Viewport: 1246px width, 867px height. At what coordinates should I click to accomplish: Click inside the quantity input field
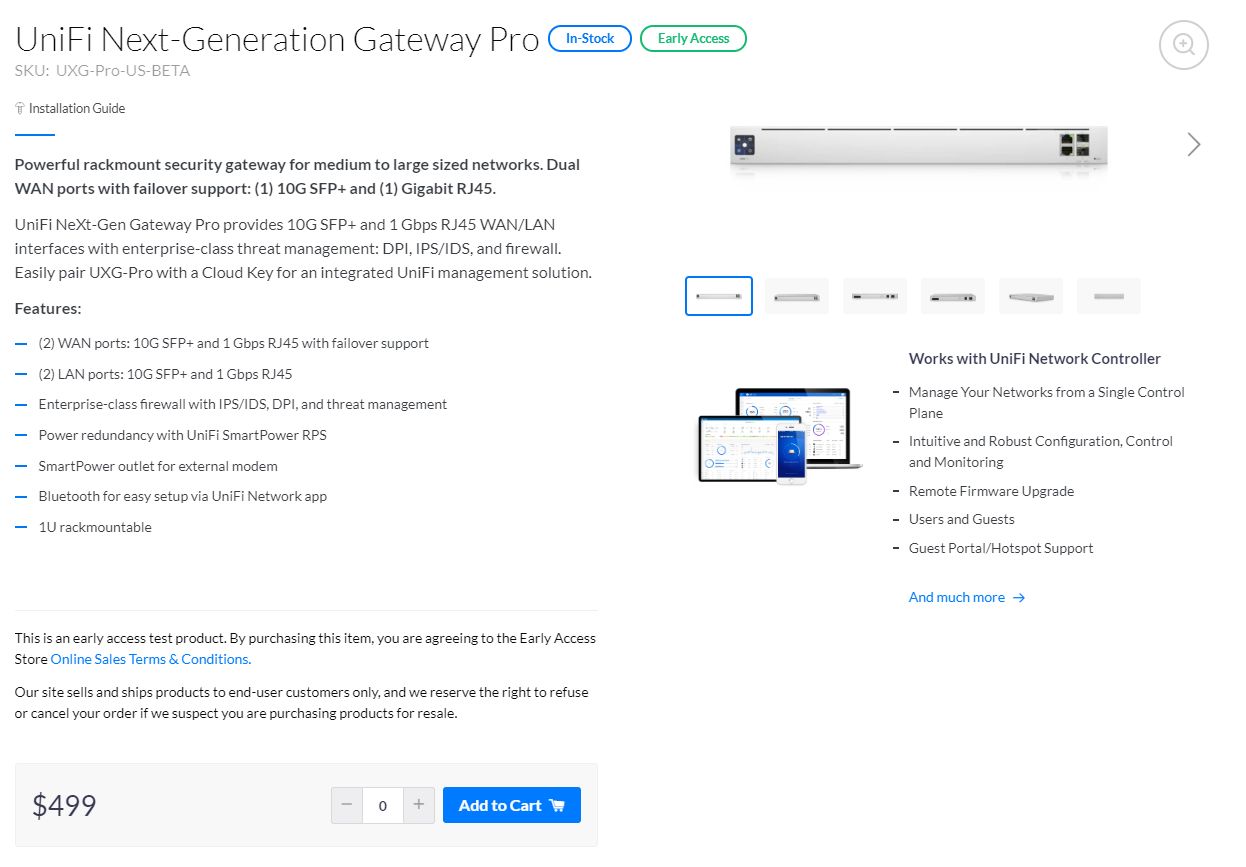tap(382, 805)
